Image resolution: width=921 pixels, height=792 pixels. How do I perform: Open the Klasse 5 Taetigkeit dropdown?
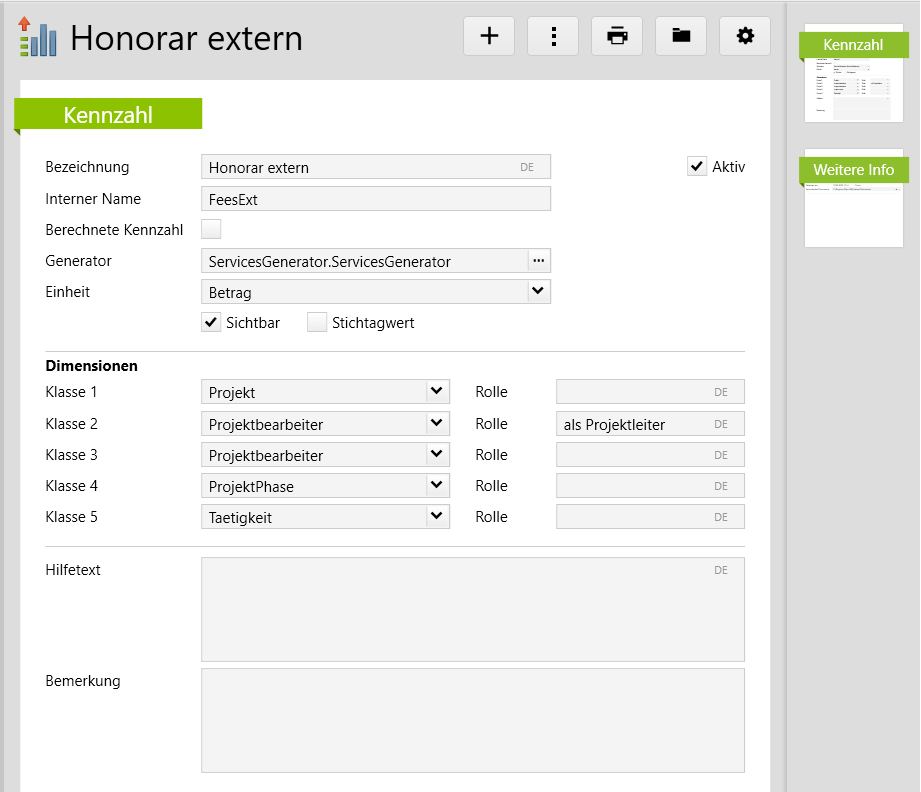click(x=437, y=517)
